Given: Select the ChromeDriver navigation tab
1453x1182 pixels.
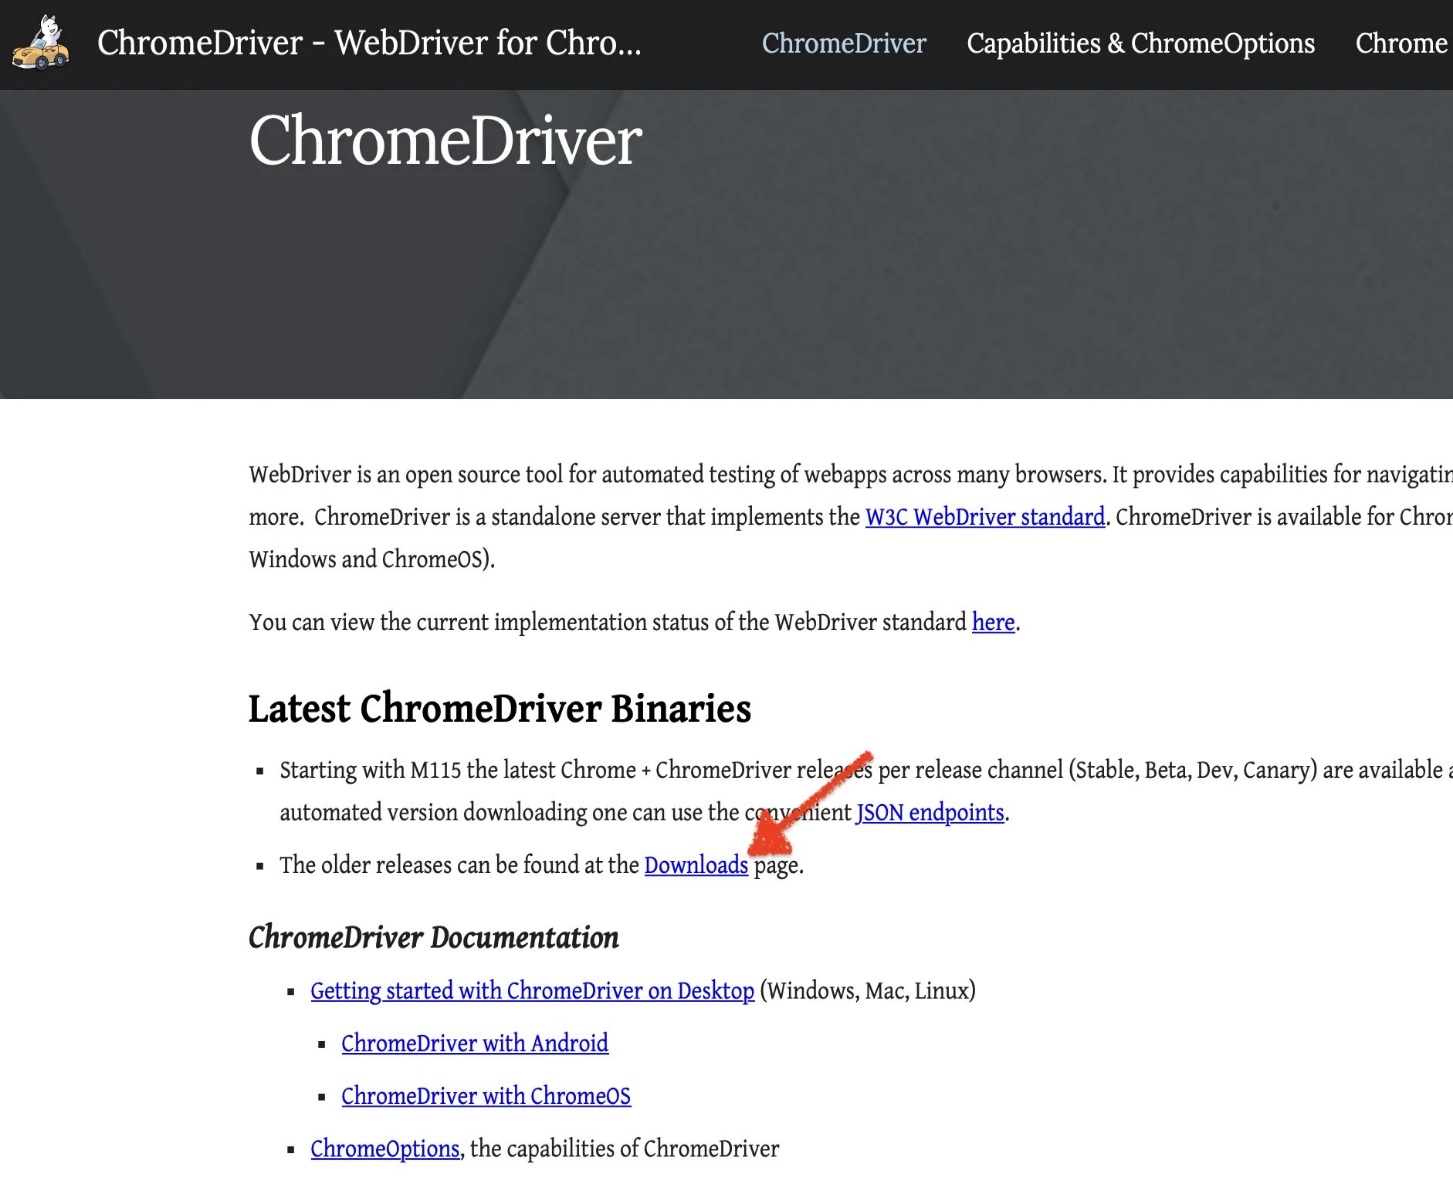Looking at the screenshot, I should (844, 44).
